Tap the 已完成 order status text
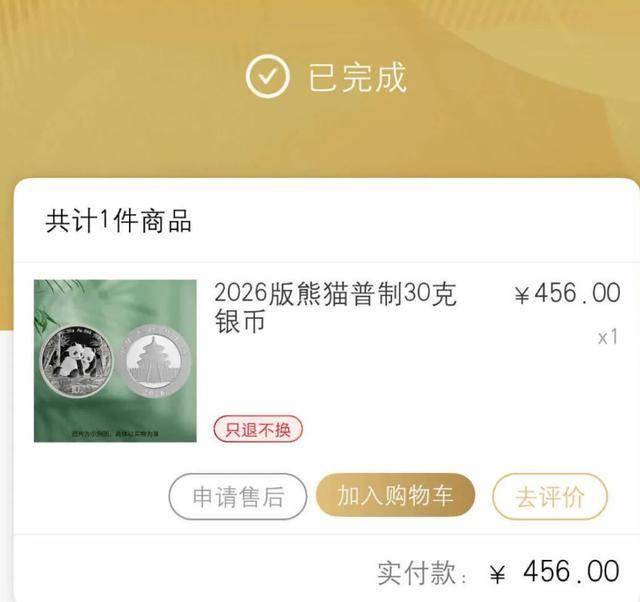The height and width of the screenshot is (602, 640). [x=357, y=77]
